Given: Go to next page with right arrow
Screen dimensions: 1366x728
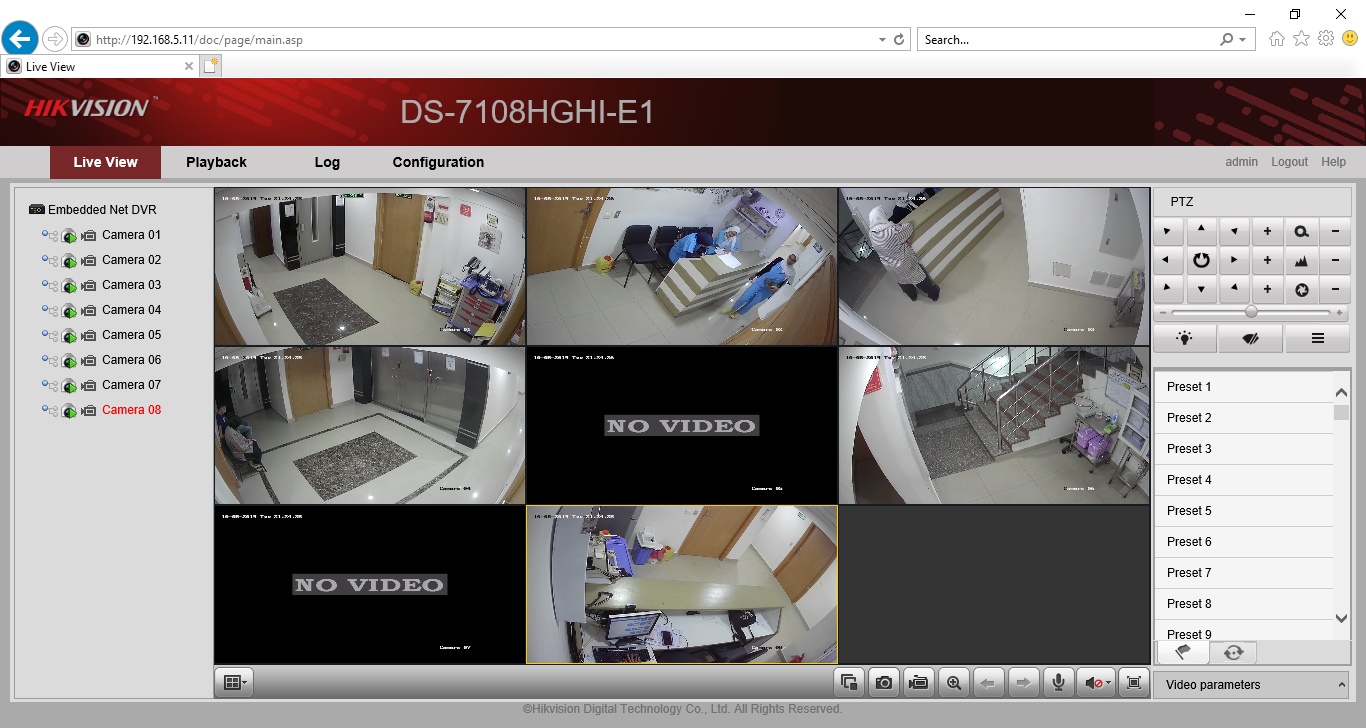Looking at the screenshot, I should 1024,683.
